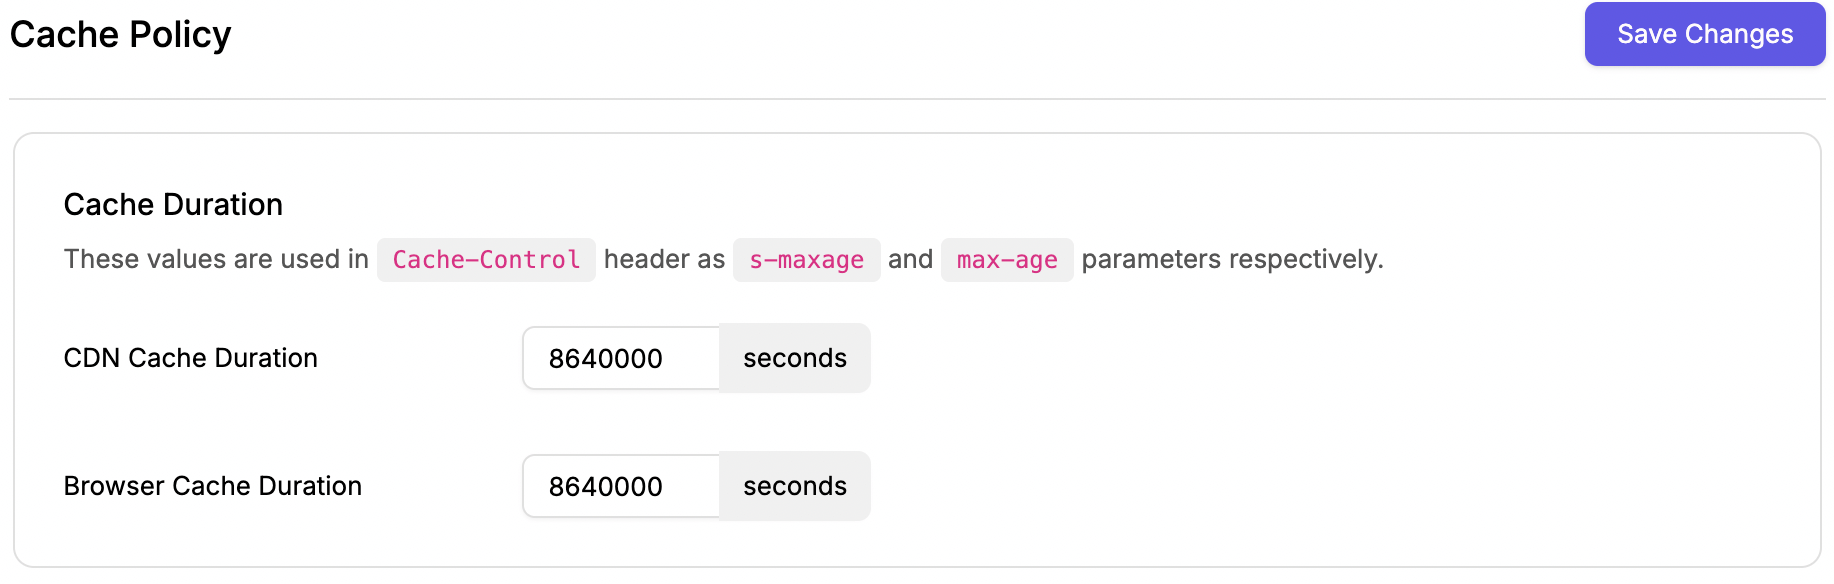Click the divider line under Cache Policy
Viewport: 1834px width, 584px height.
click(x=917, y=99)
